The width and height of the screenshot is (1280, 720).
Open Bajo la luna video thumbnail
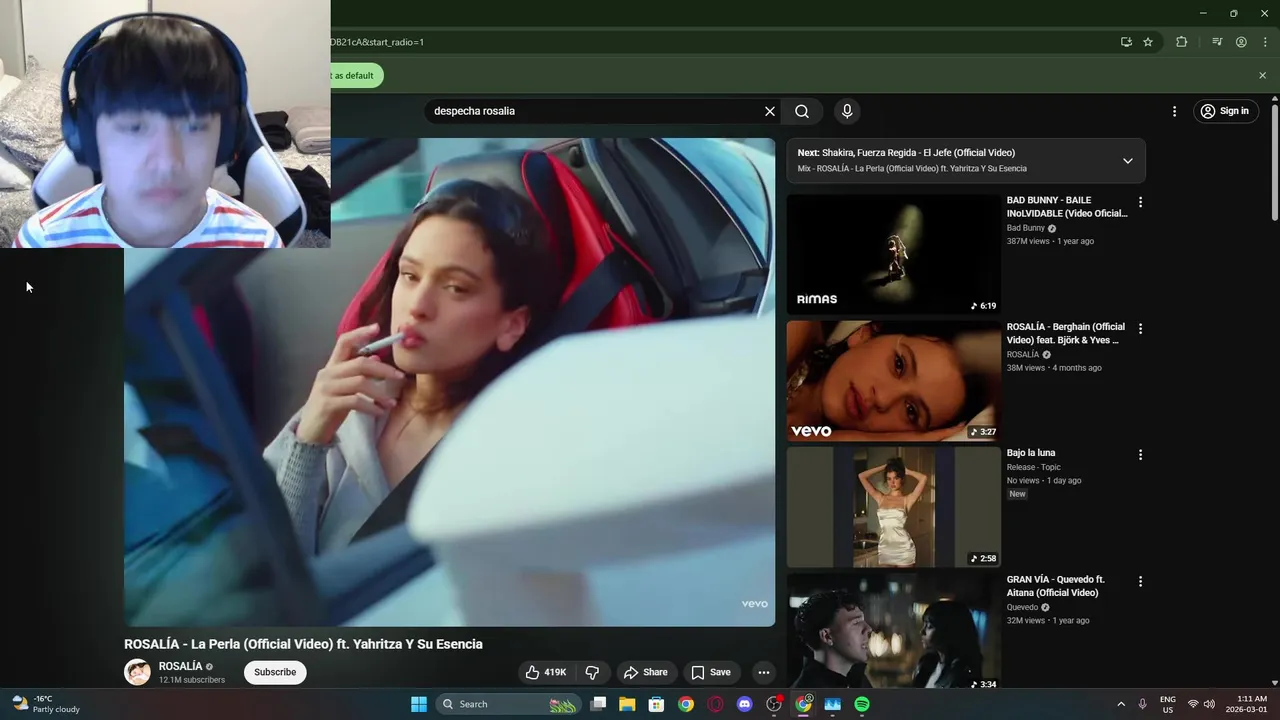pos(893,507)
